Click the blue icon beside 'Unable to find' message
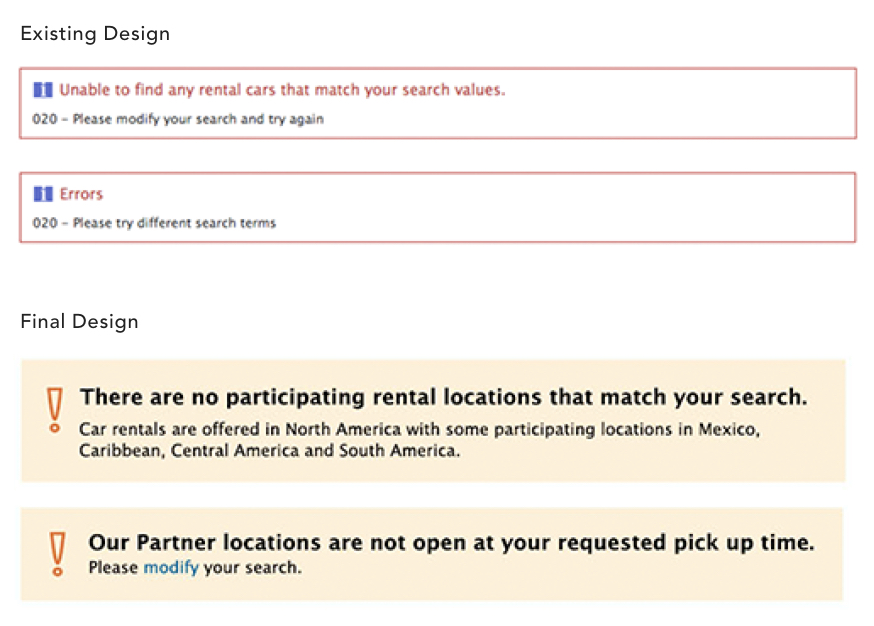This screenshot has height=626, width=874. click(43, 90)
